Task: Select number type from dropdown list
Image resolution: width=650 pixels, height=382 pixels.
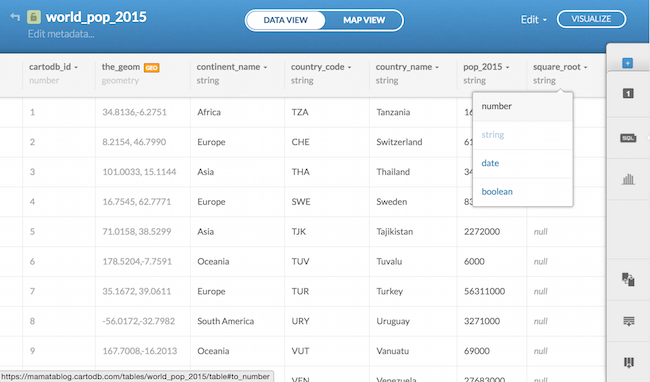Action: pos(523,106)
